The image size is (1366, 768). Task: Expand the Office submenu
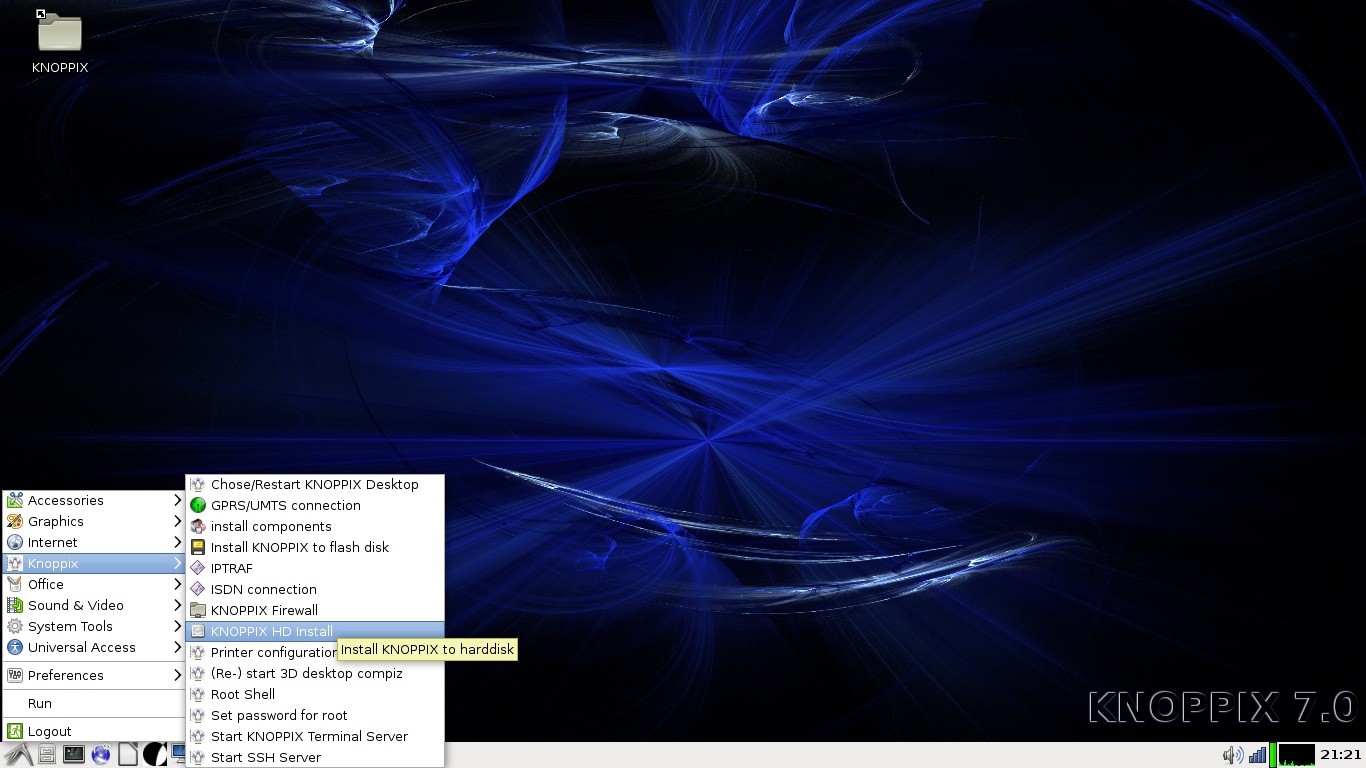(93, 584)
